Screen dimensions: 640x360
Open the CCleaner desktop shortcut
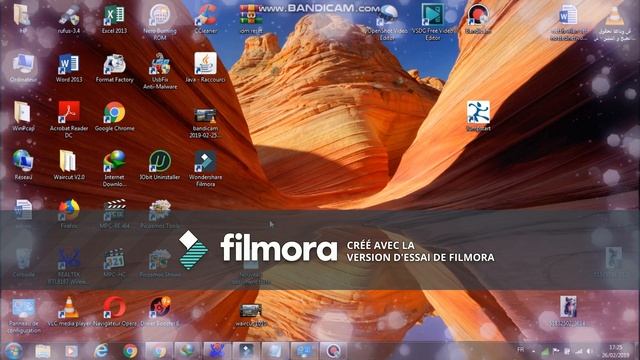(206, 18)
